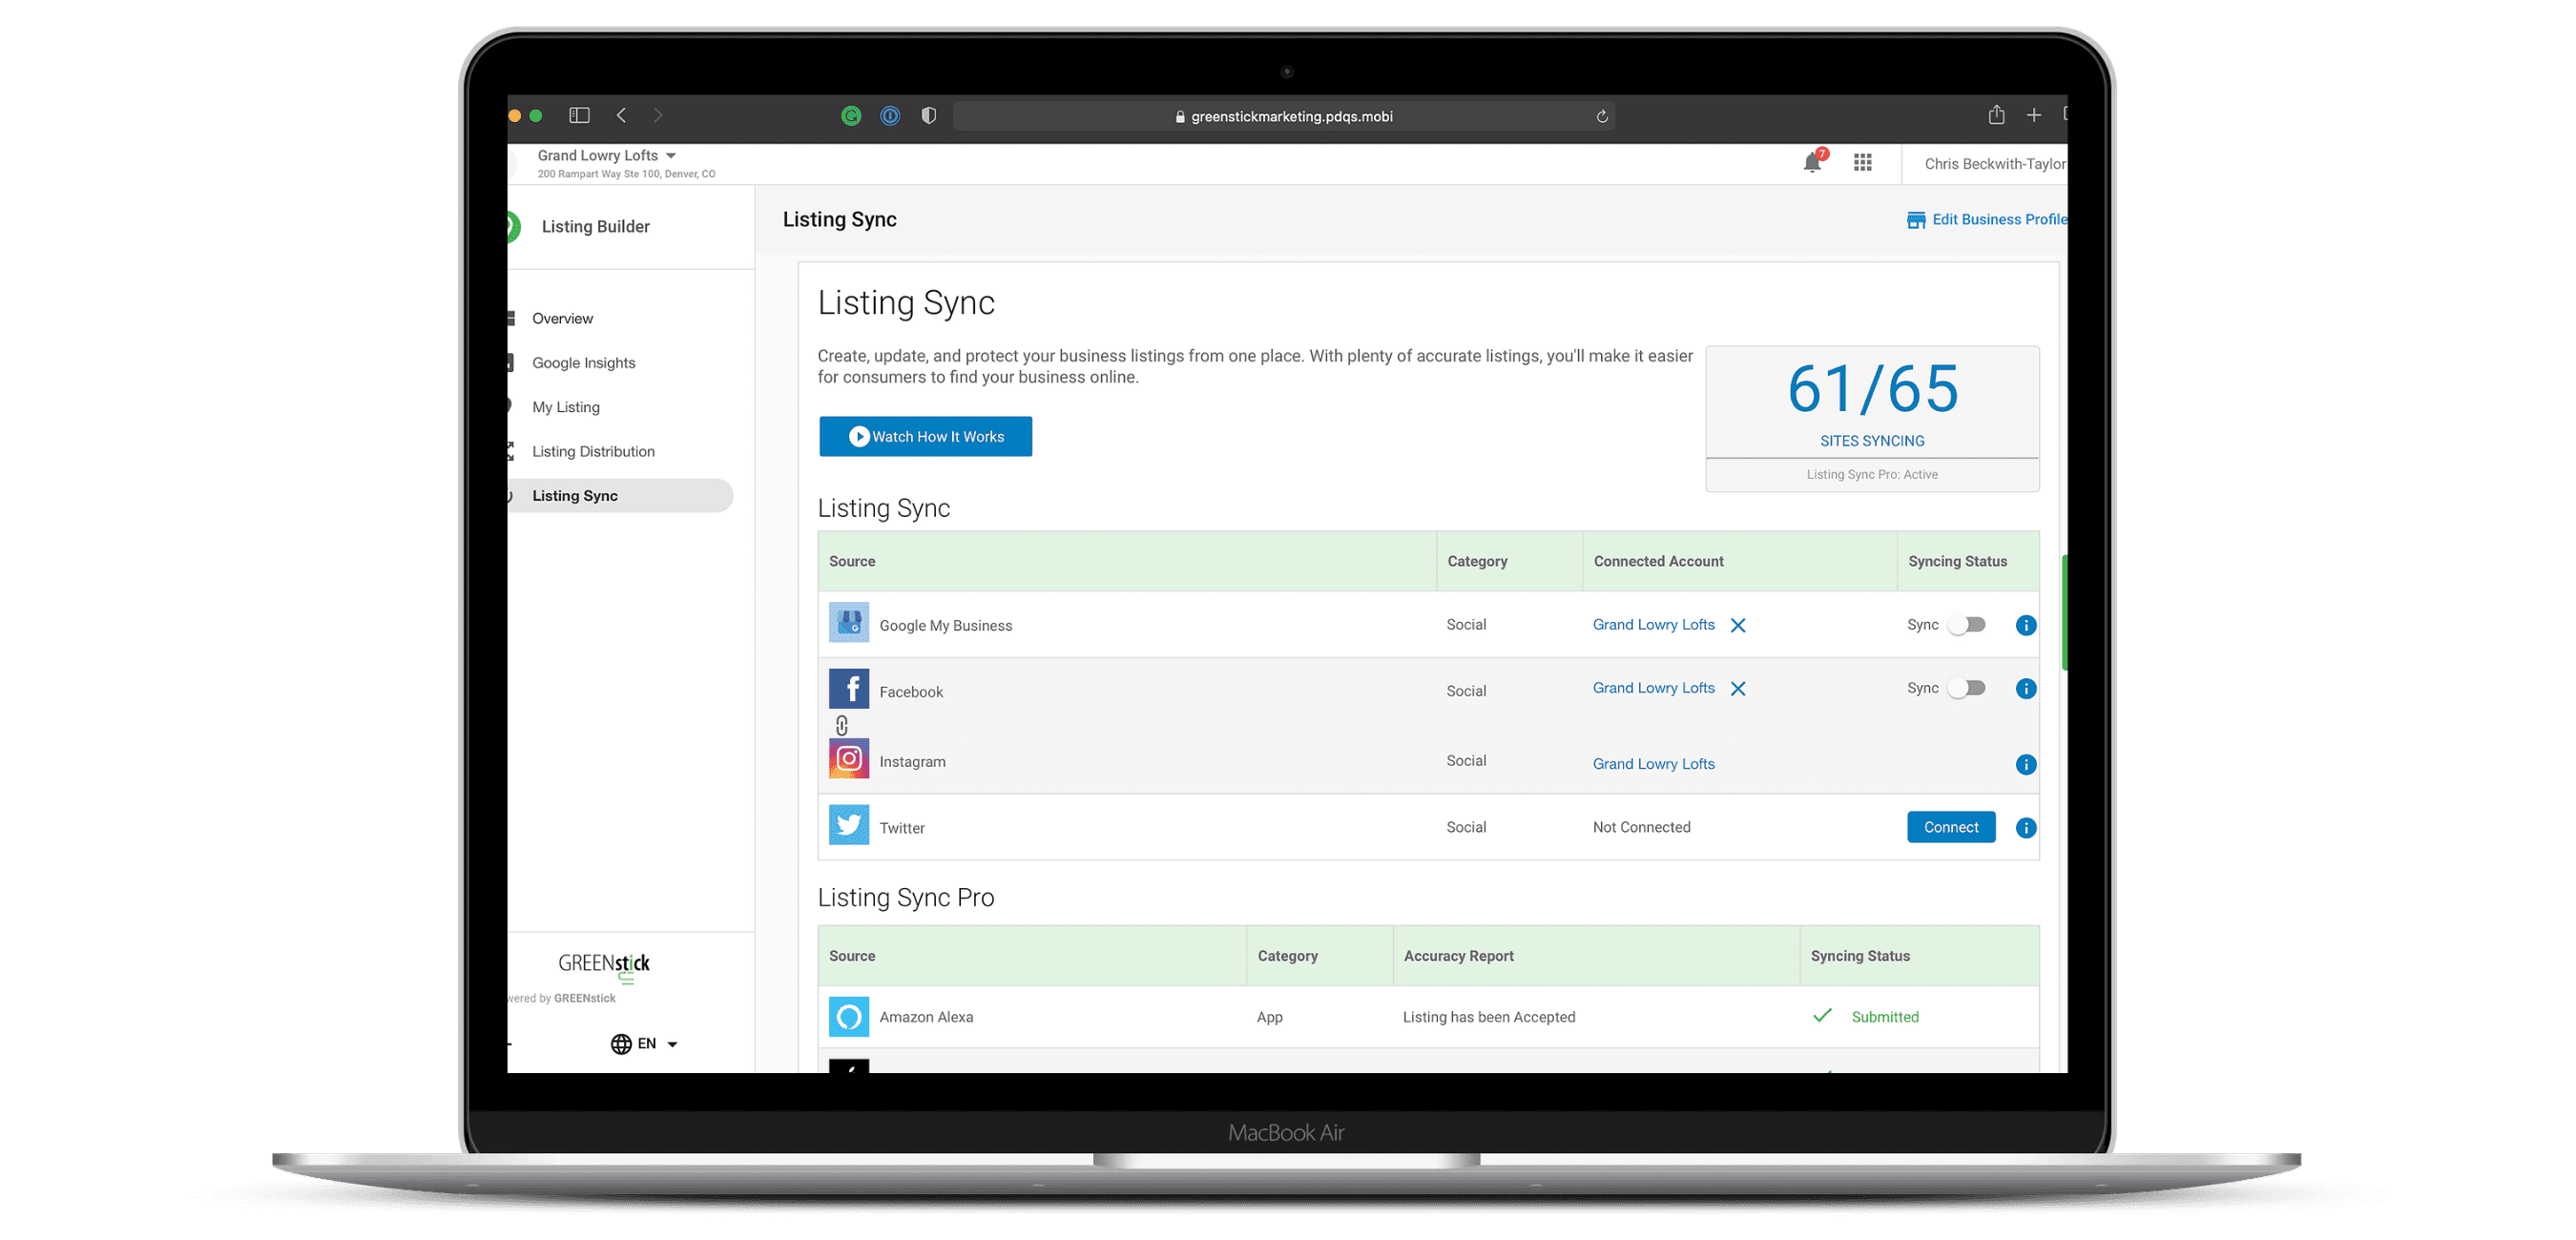
Task: Click the Watch How It Works button
Action: (925, 437)
